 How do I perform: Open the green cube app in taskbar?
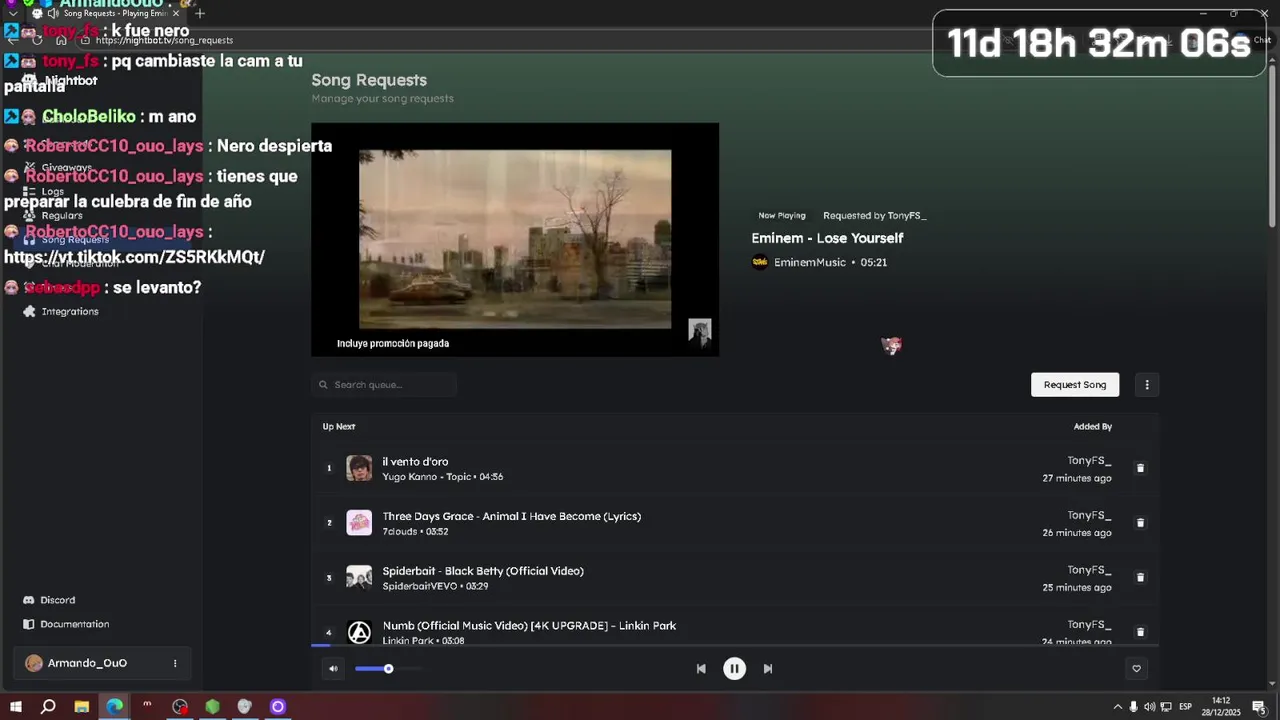pyautogui.click(x=212, y=707)
